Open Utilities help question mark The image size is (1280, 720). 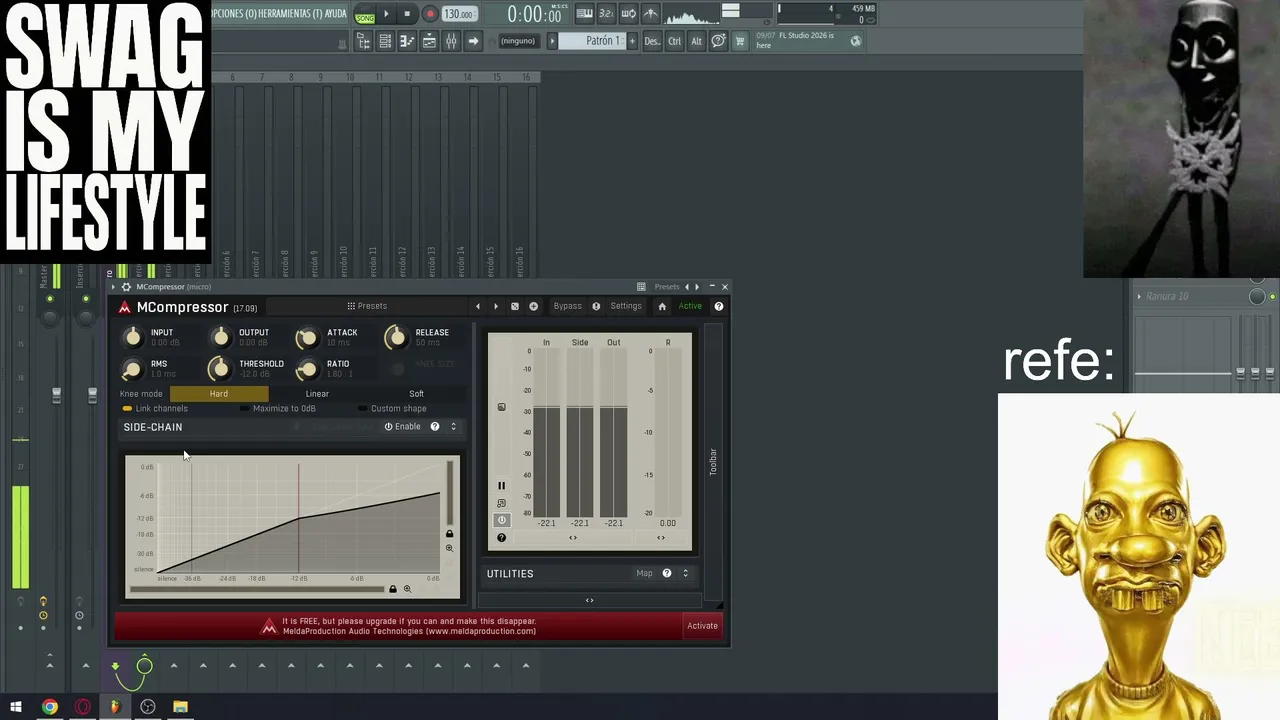tap(667, 574)
